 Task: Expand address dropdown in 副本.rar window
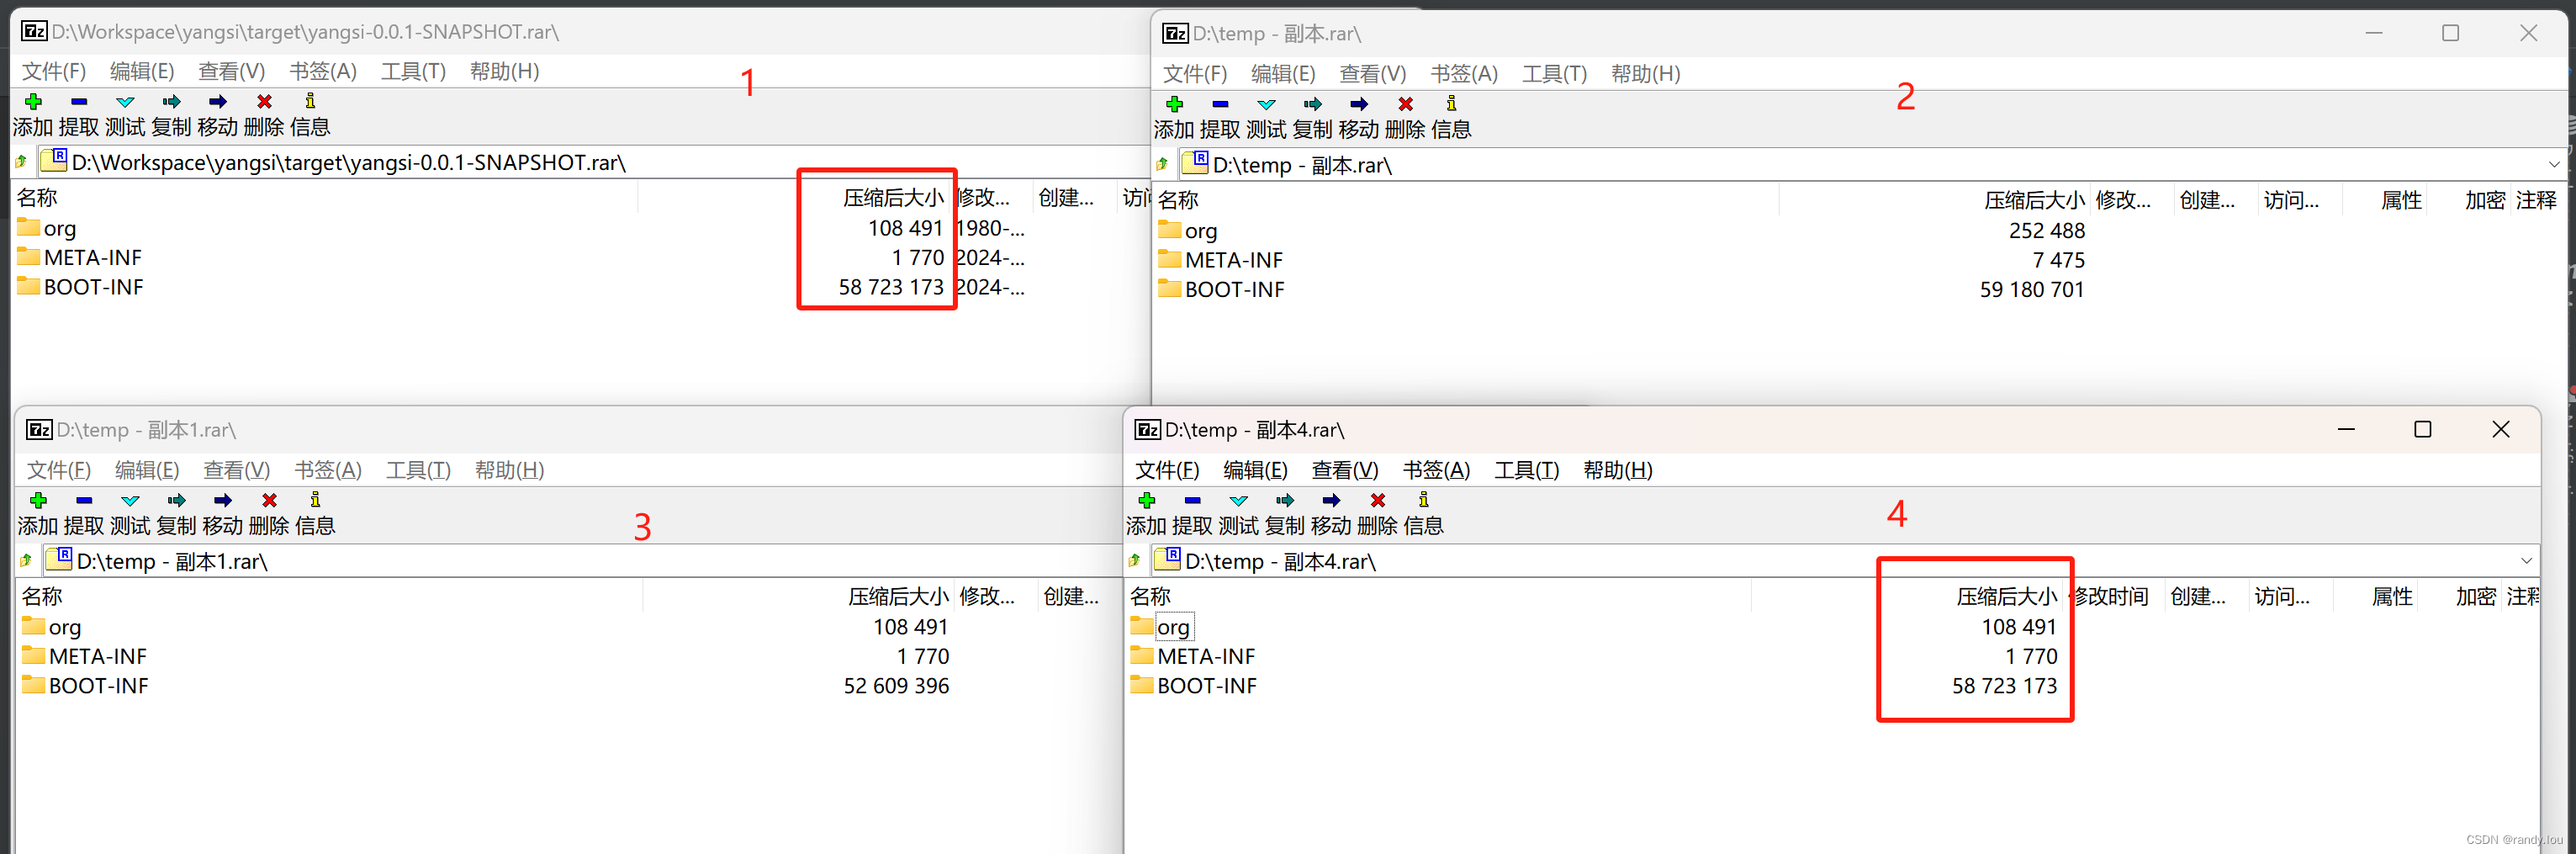(2553, 165)
